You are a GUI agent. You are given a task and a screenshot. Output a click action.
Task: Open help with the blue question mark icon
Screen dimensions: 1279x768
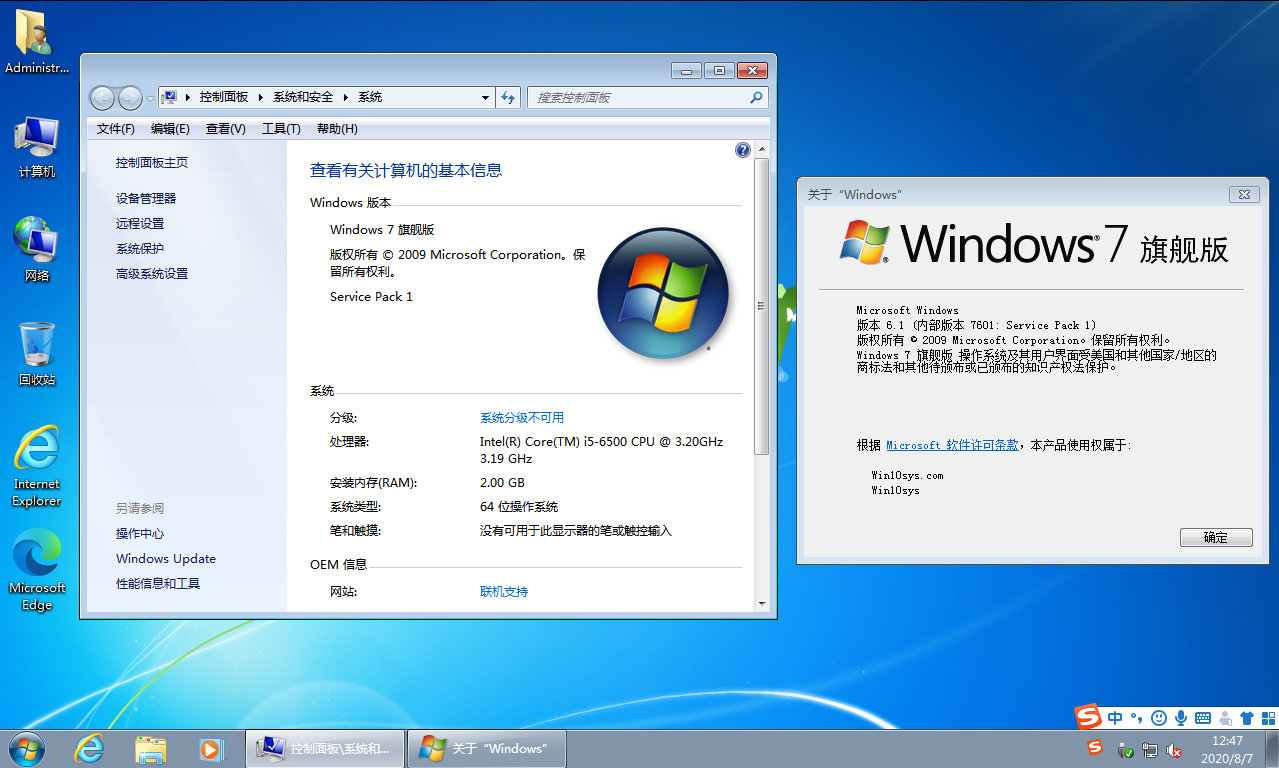[x=743, y=150]
